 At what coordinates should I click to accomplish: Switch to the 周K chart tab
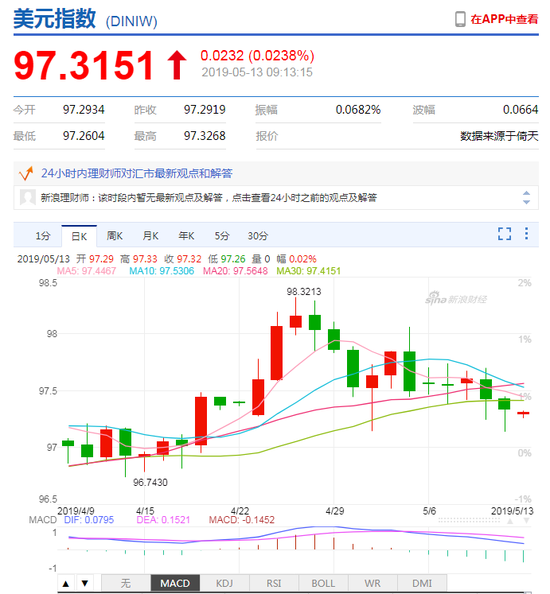(x=114, y=236)
